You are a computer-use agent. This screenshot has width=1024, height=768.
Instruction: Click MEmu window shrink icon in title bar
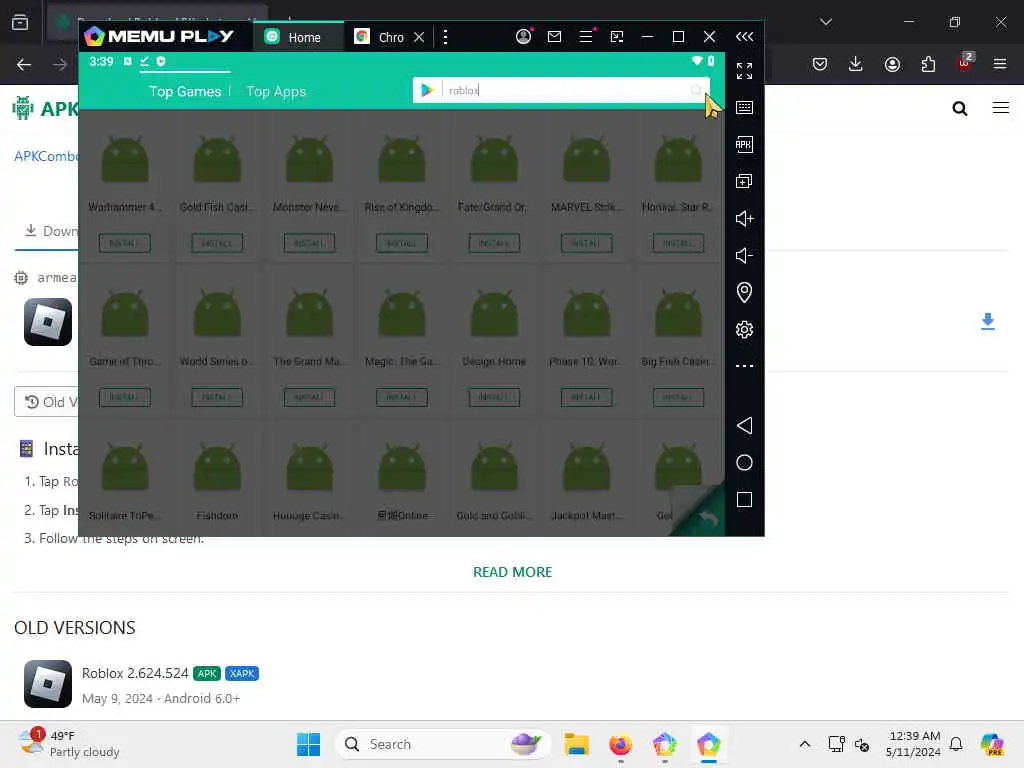(616, 37)
